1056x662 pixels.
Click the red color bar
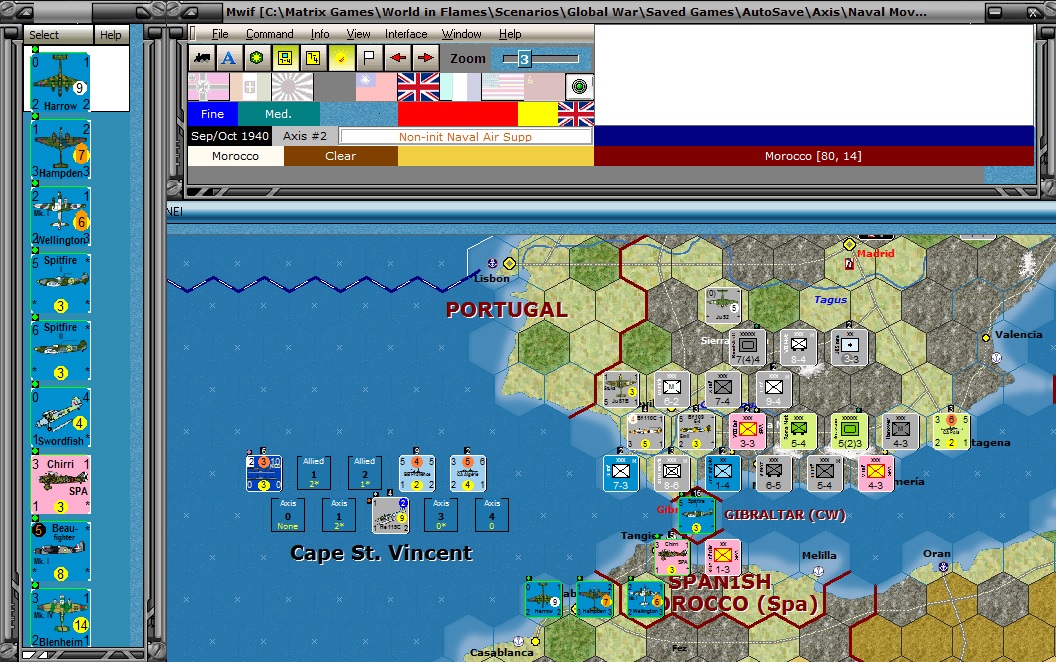pyautogui.click(x=457, y=114)
